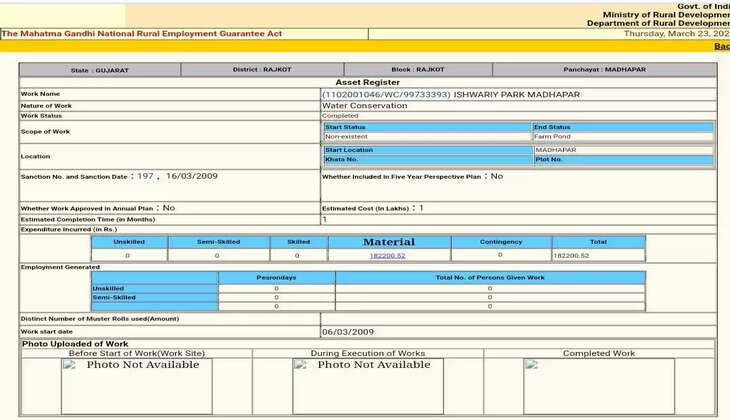Click the Persondays column header
This screenshot has width=730, height=420.
[276, 277]
